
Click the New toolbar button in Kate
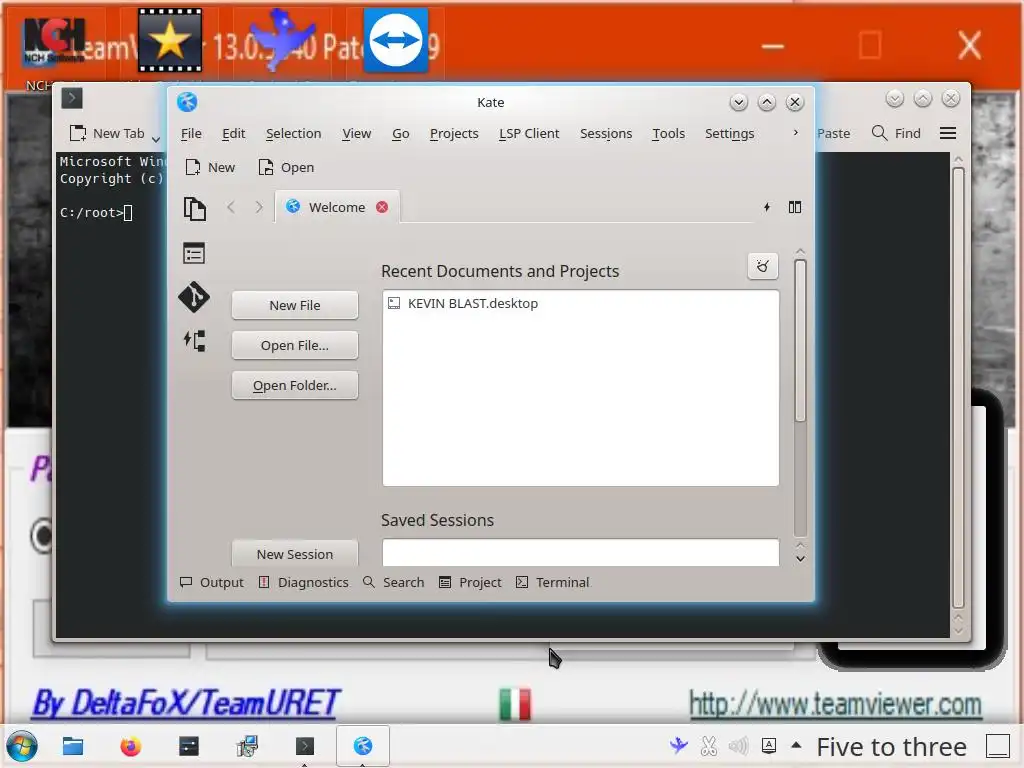(210, 167)
